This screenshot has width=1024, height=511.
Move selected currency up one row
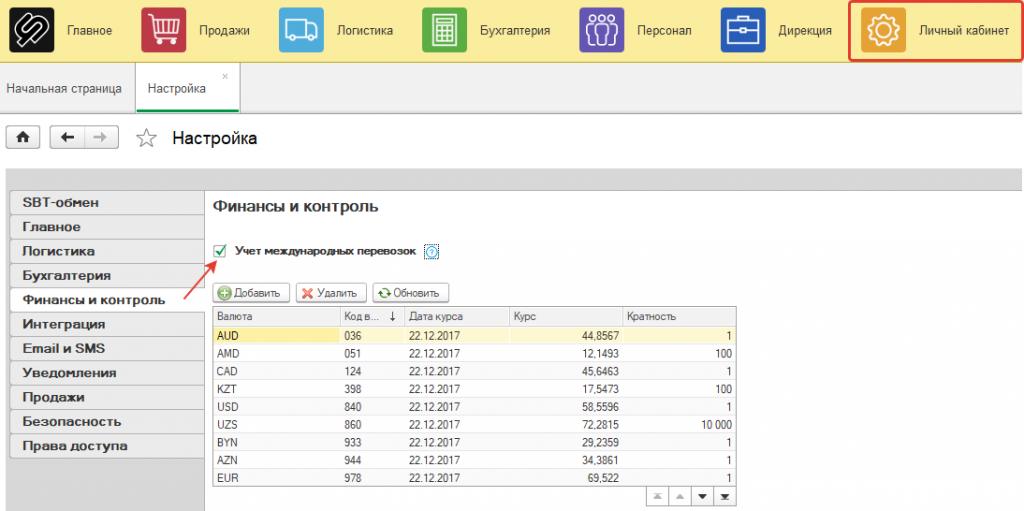679,496
